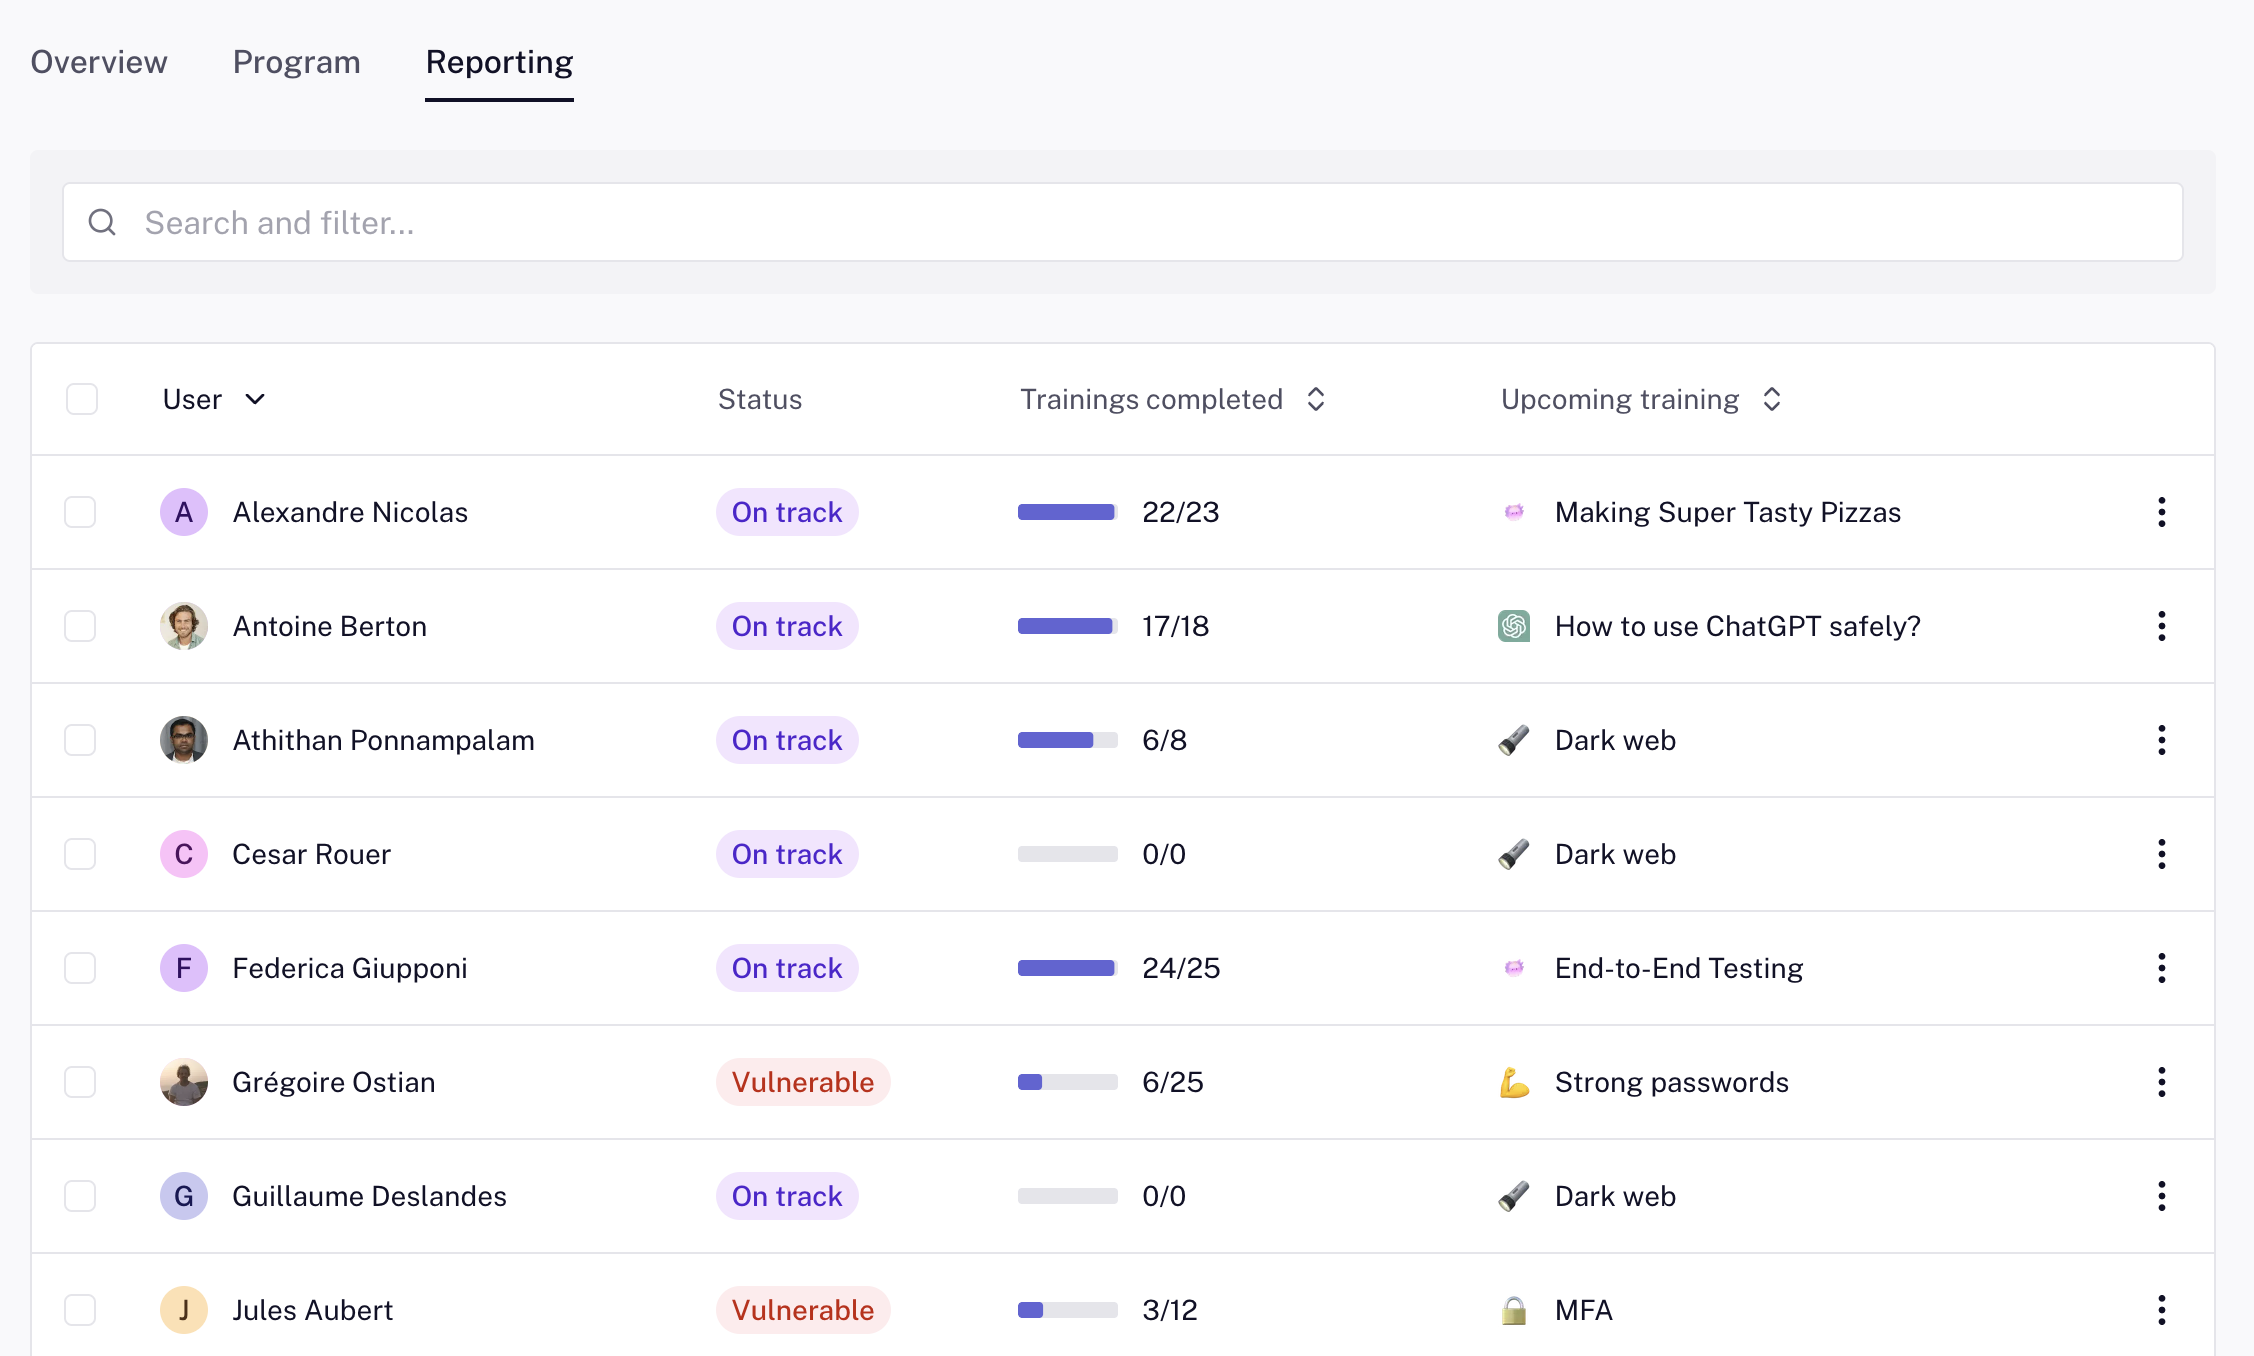
Task: Open Federica Giupponi row options menu
Action: click(2161, 968)
